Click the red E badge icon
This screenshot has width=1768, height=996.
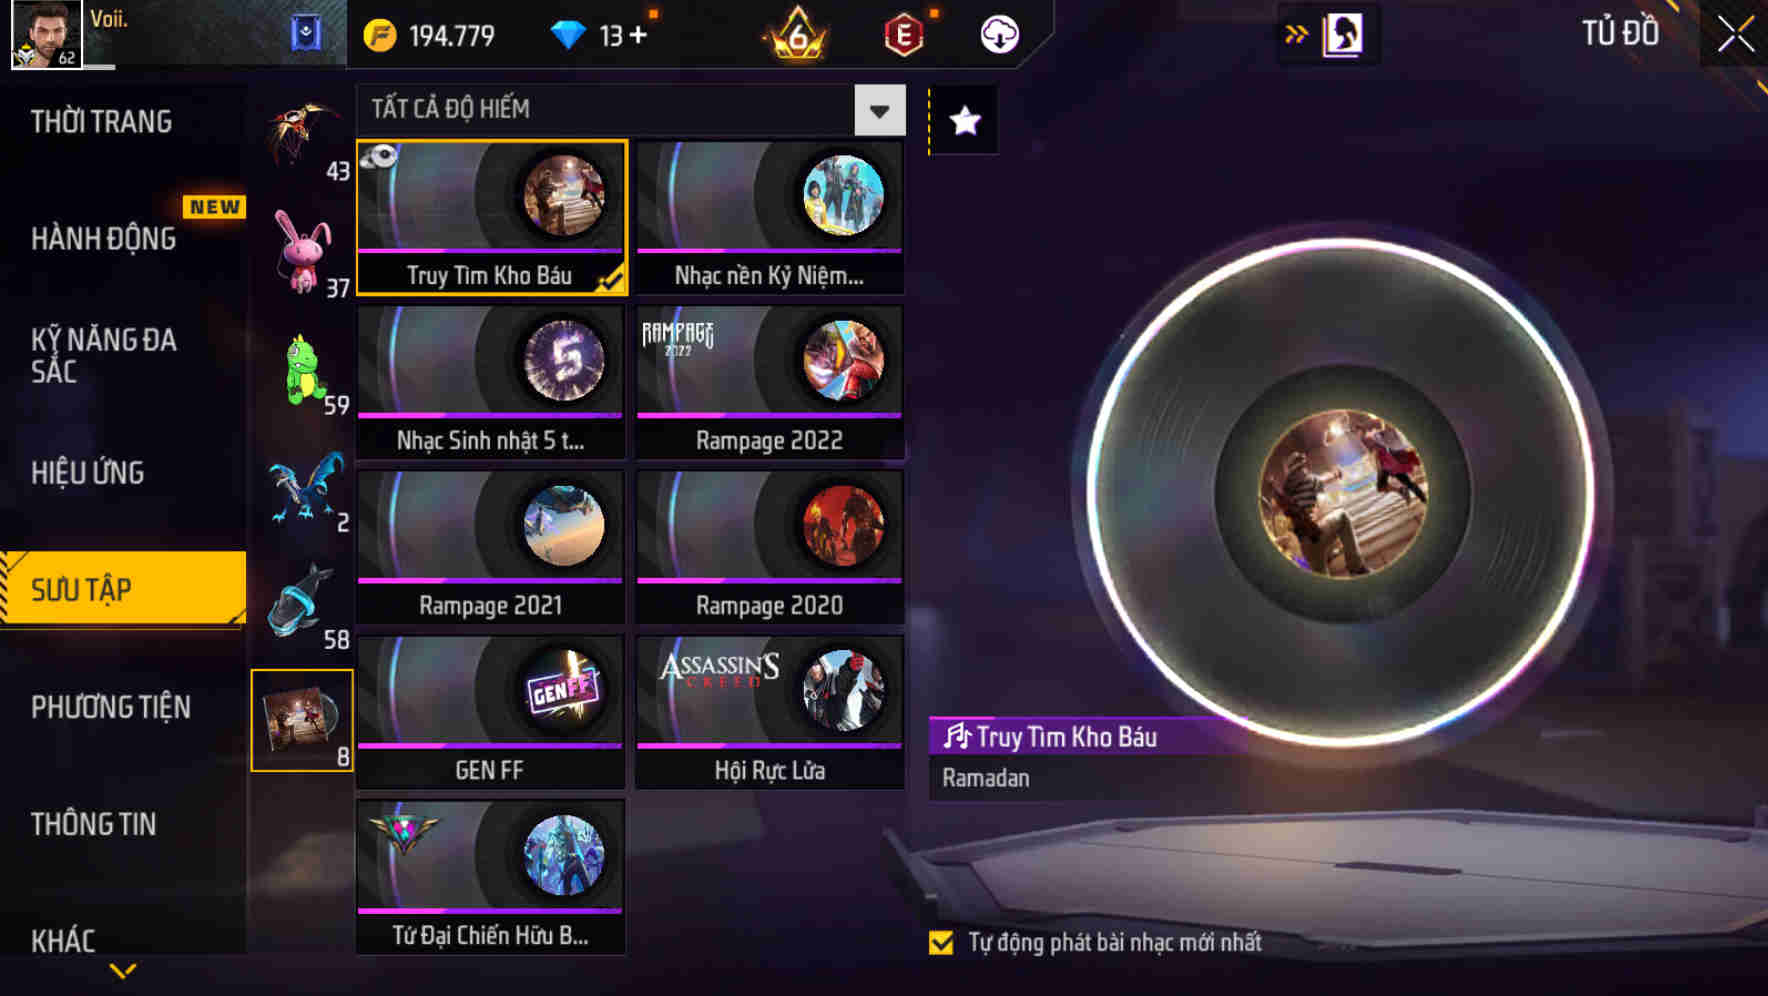pos(903,36)
